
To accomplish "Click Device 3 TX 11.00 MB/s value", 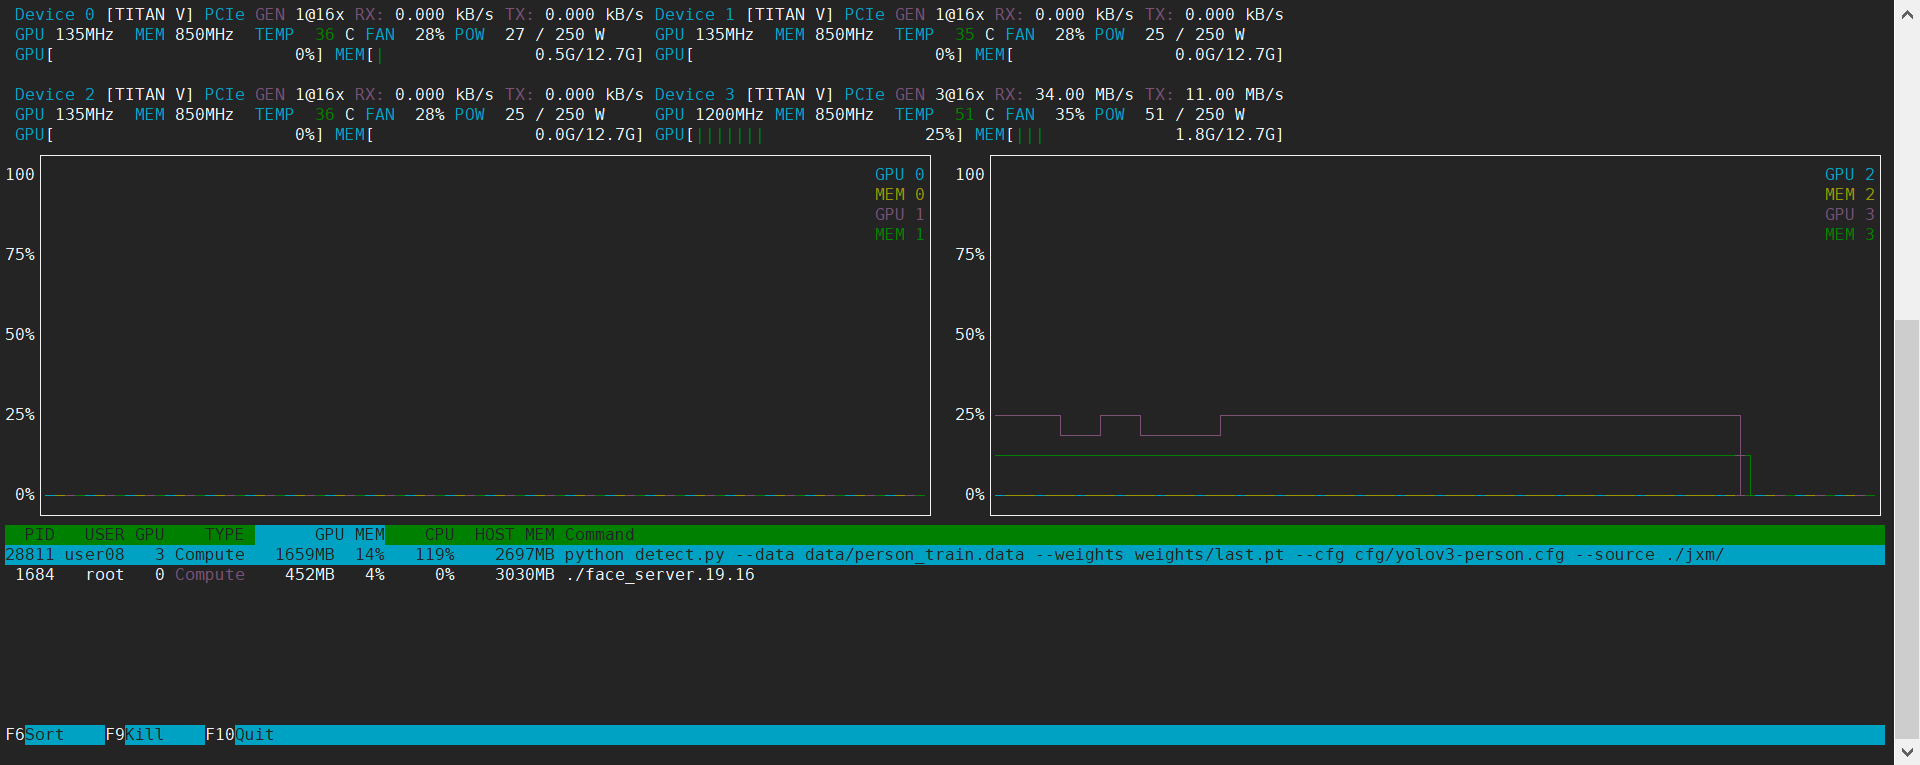I will pos(1234,95).
